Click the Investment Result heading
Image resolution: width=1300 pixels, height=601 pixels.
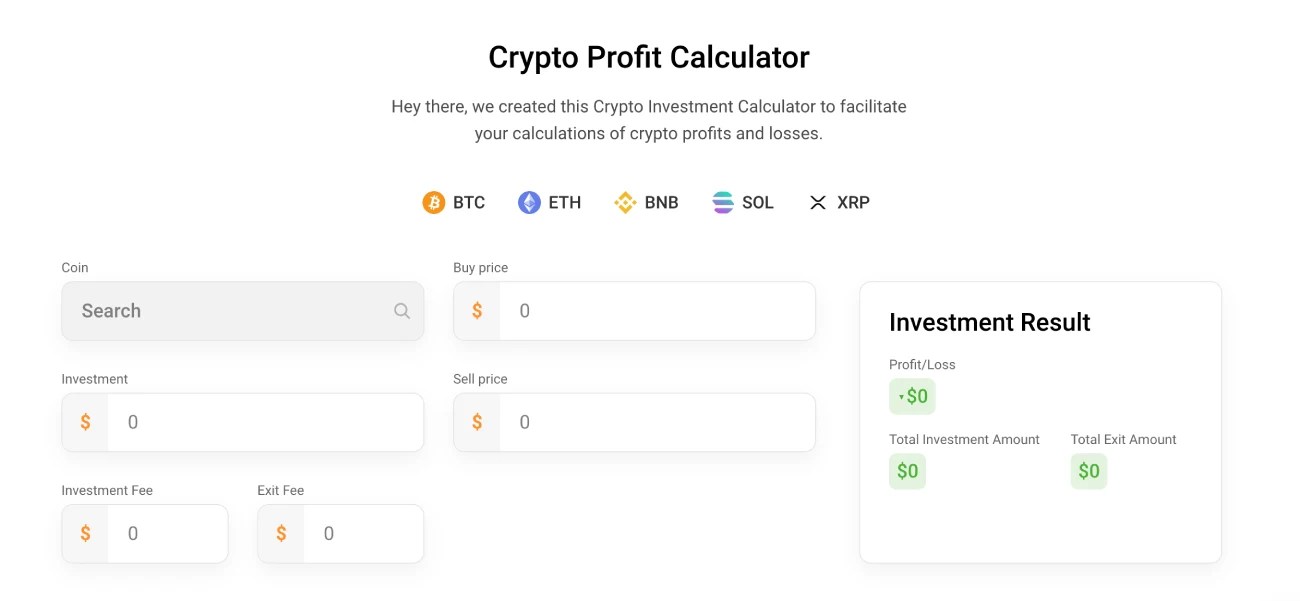pos(989,322)
